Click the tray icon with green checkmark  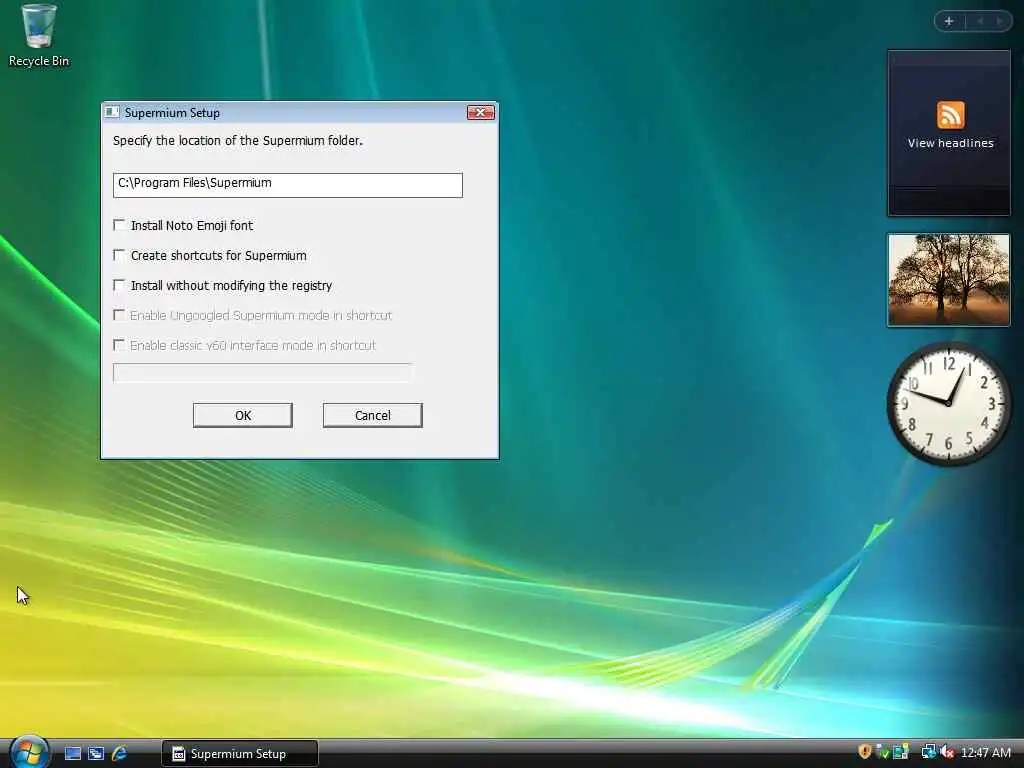tap(882, 752)
